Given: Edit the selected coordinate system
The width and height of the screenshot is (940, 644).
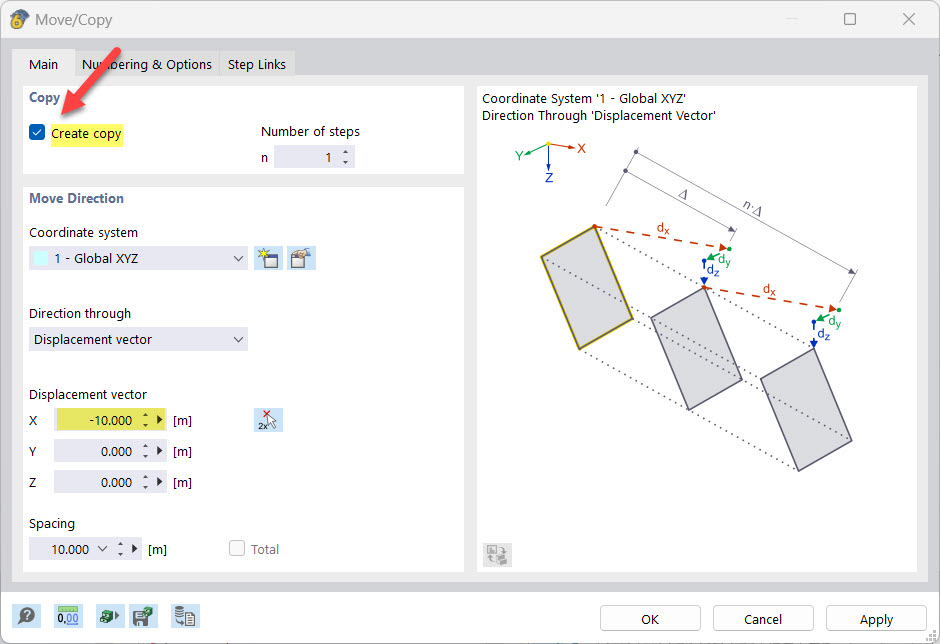Looking at the screenshot, I should (300, 258).
